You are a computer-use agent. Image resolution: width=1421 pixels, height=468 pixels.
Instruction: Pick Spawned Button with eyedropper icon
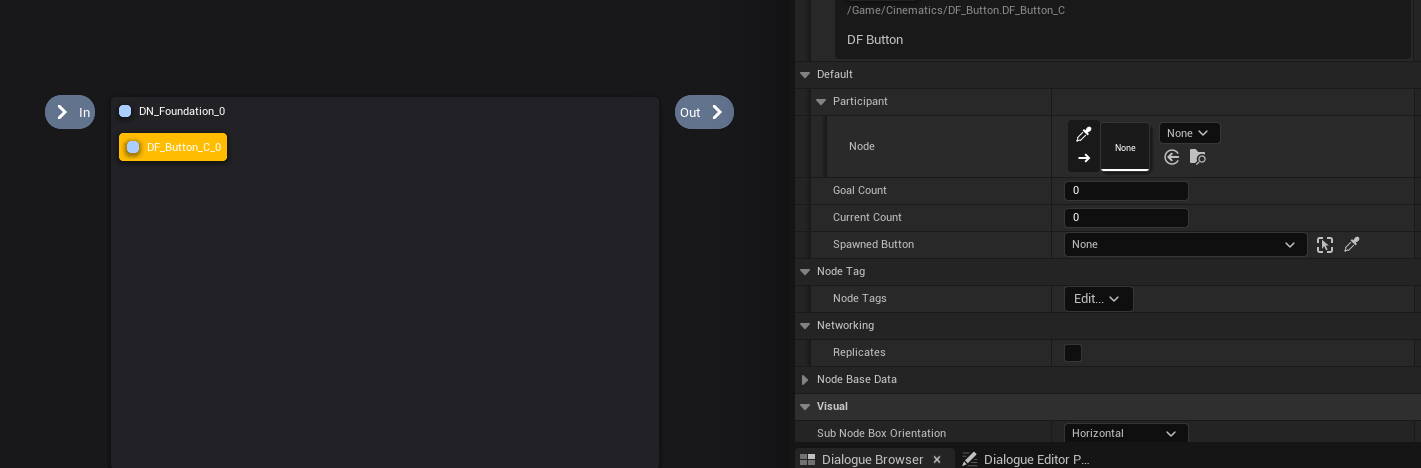coord(1352,245)
